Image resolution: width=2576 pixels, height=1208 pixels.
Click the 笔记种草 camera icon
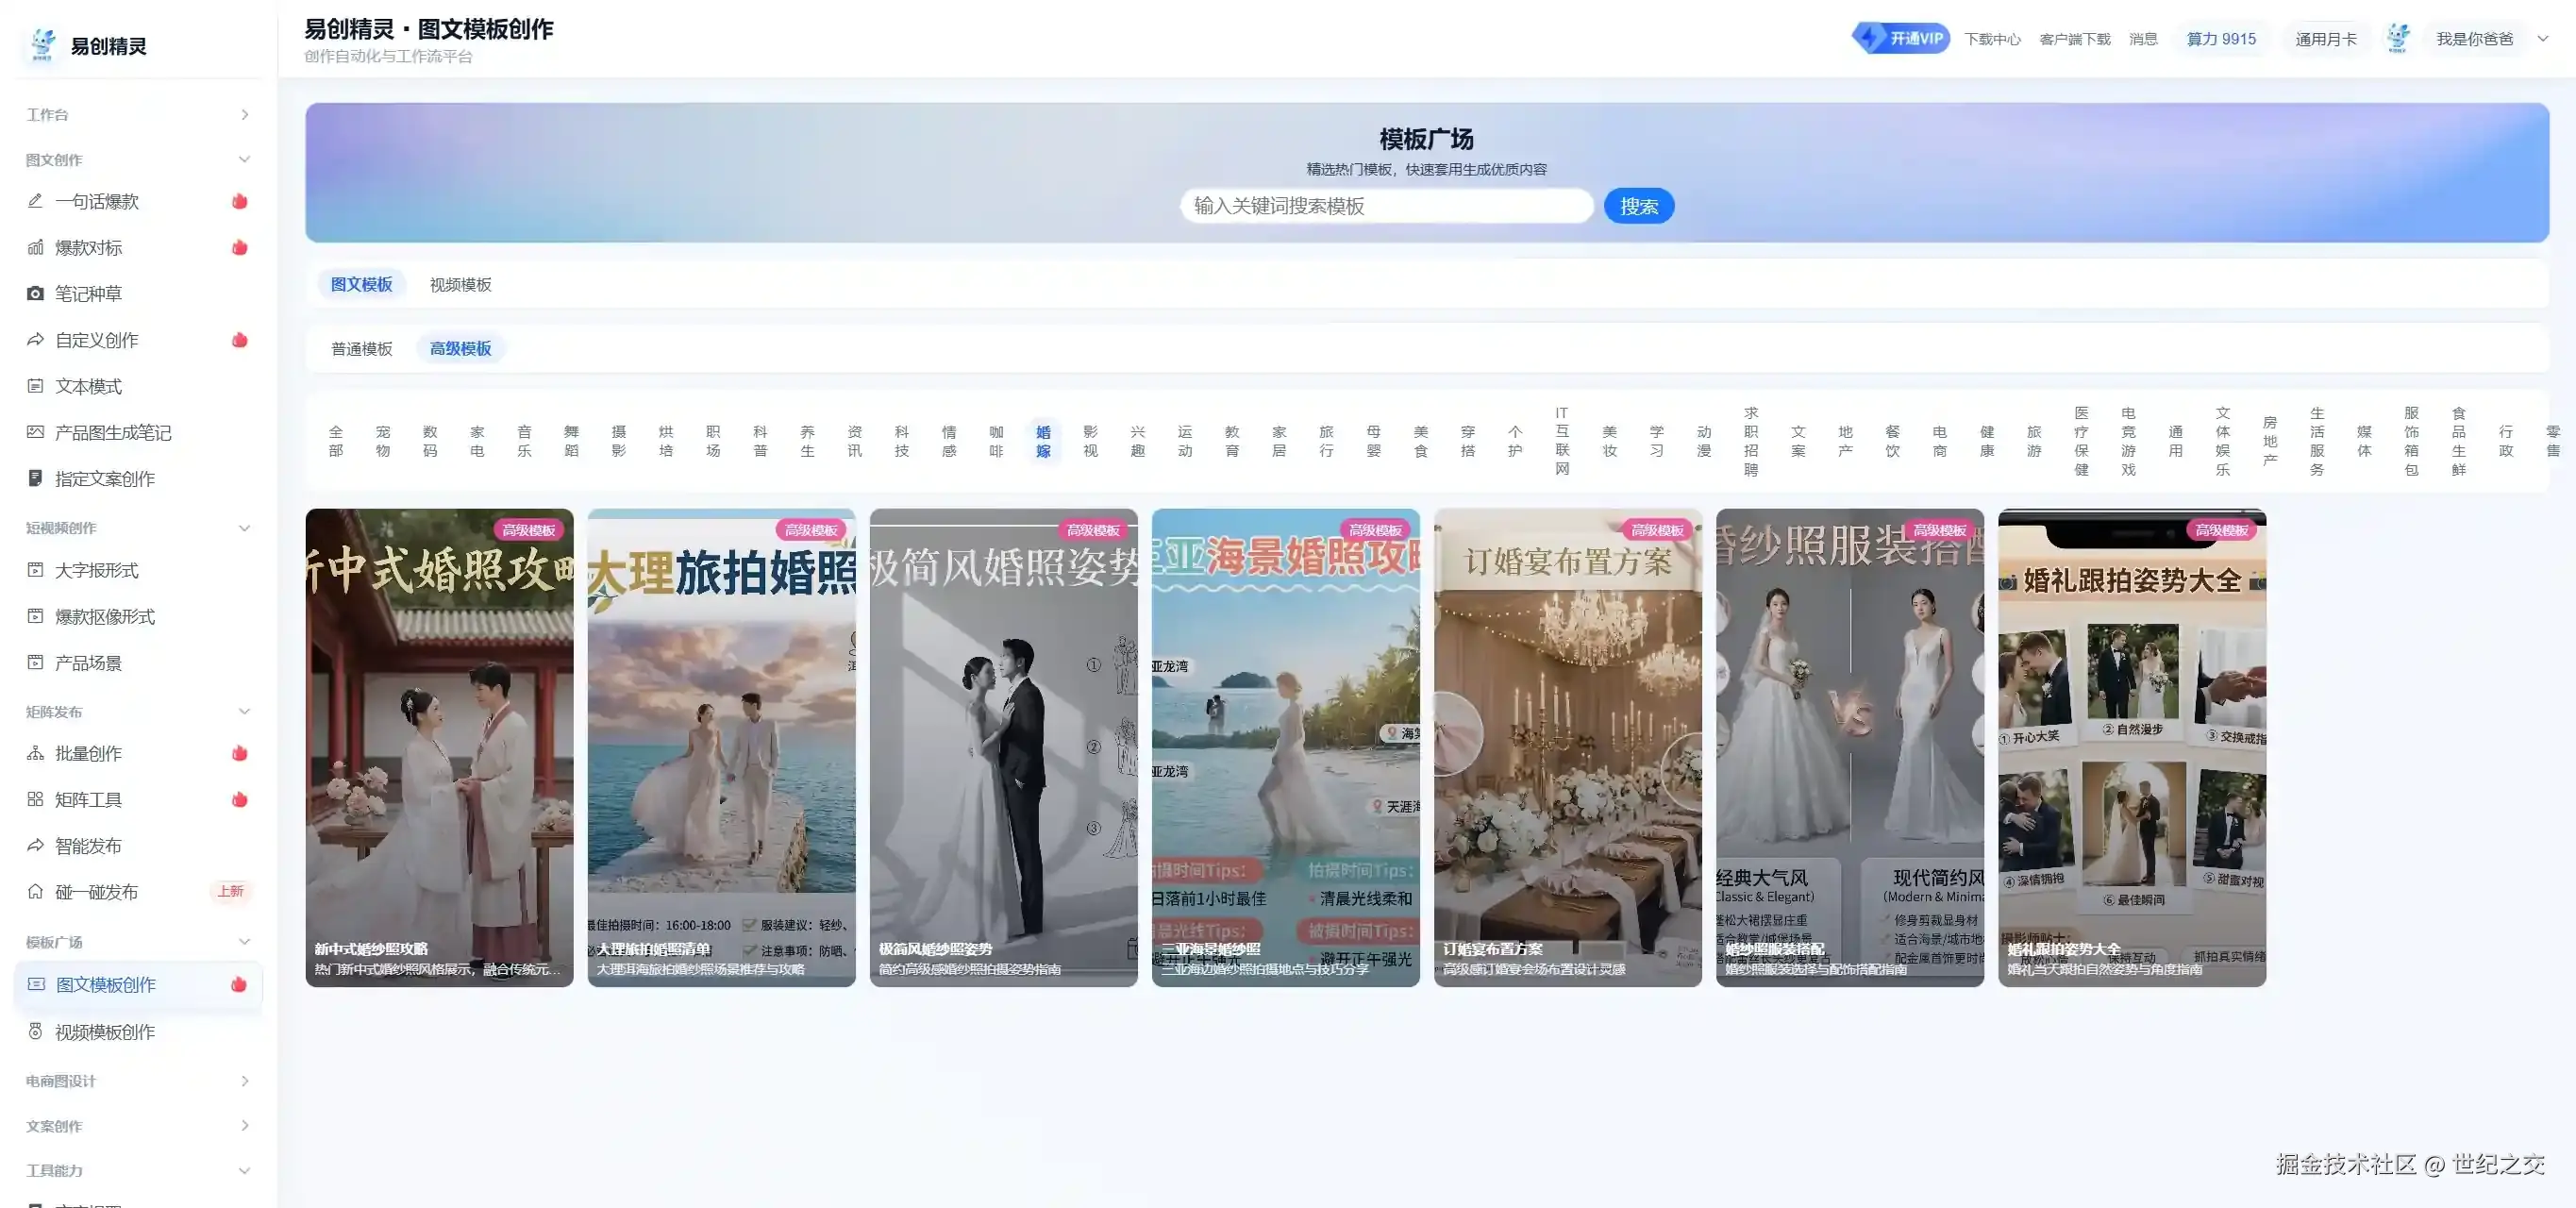tap(35, 293)
